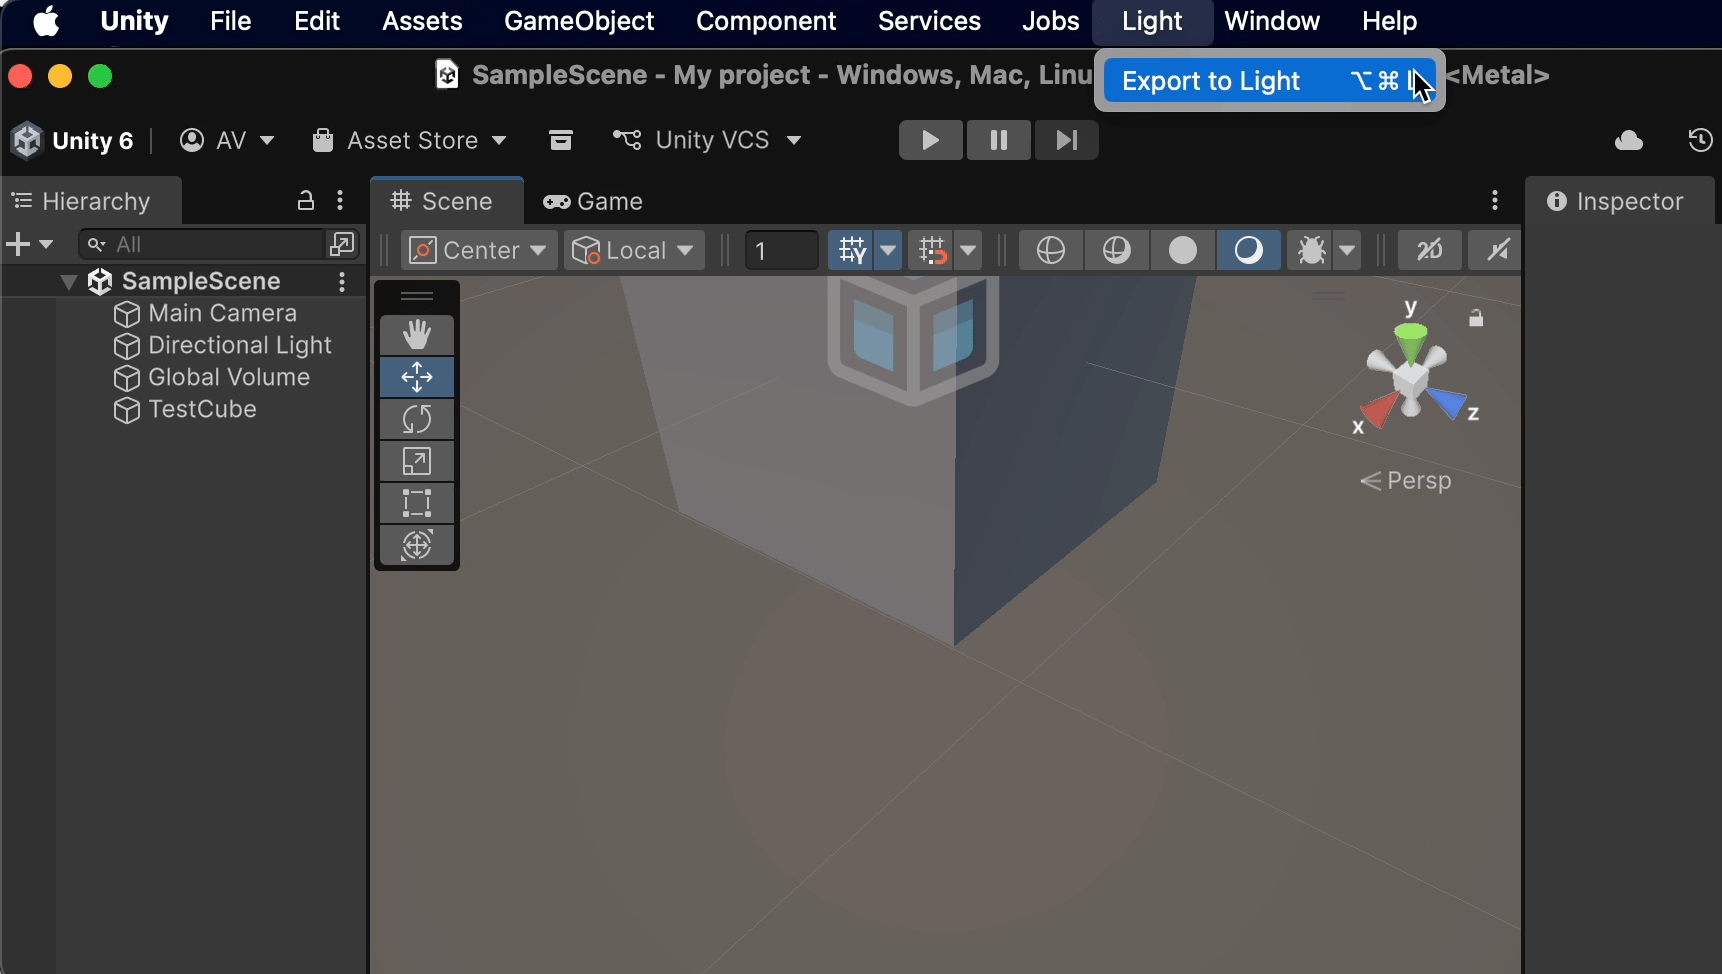Select the Rect tool

click(x=417, y=503)
